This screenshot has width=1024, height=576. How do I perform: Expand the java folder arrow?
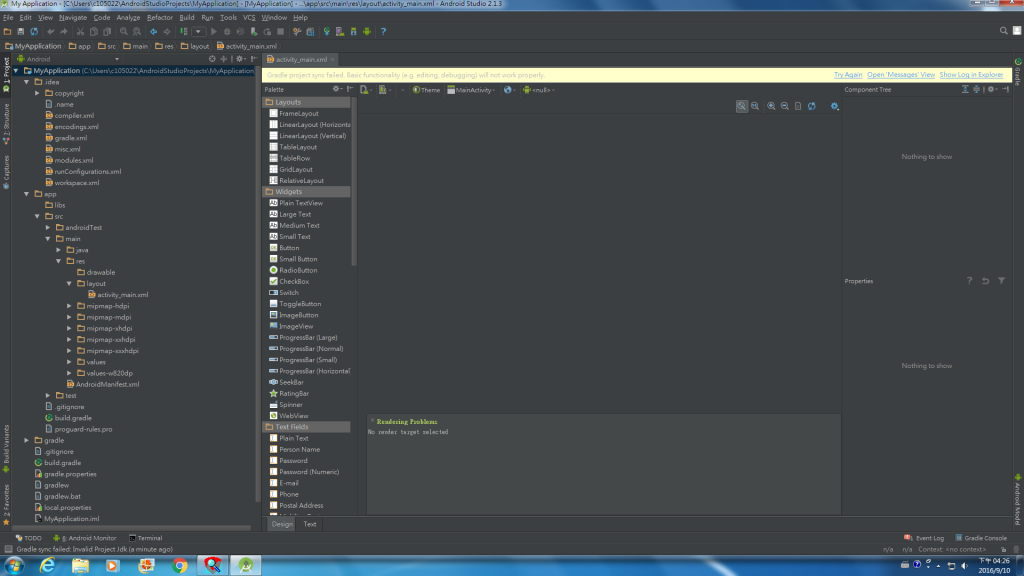click(59, 250)
